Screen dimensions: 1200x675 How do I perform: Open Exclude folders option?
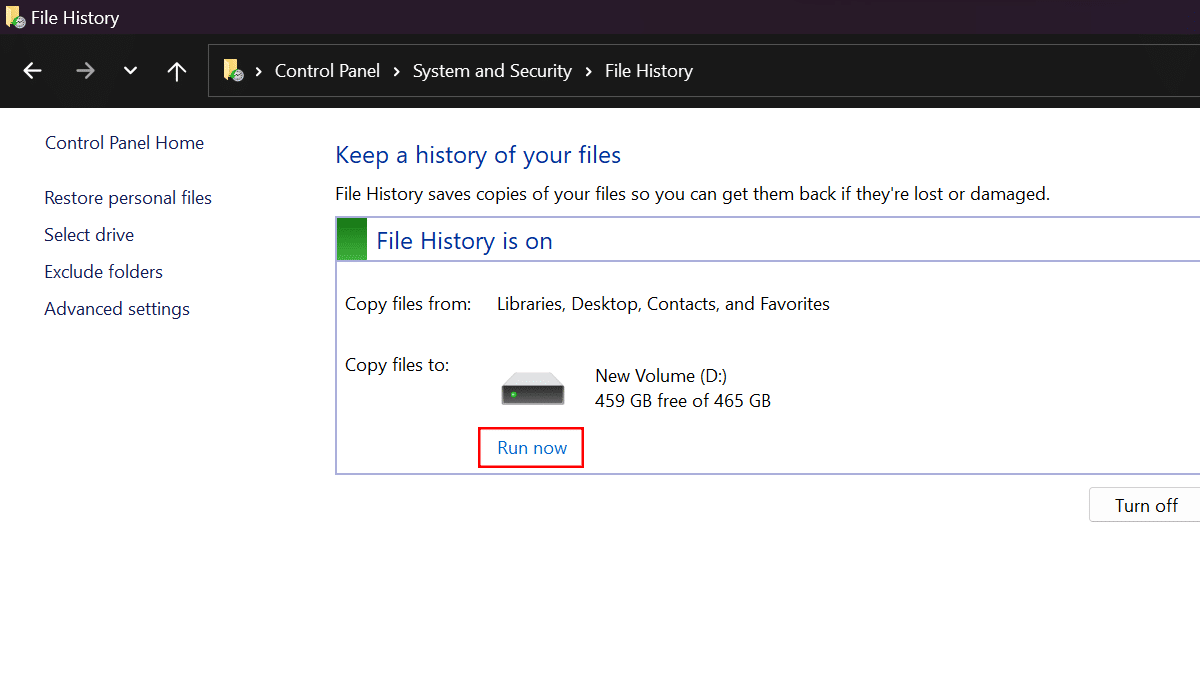(103, 272)
